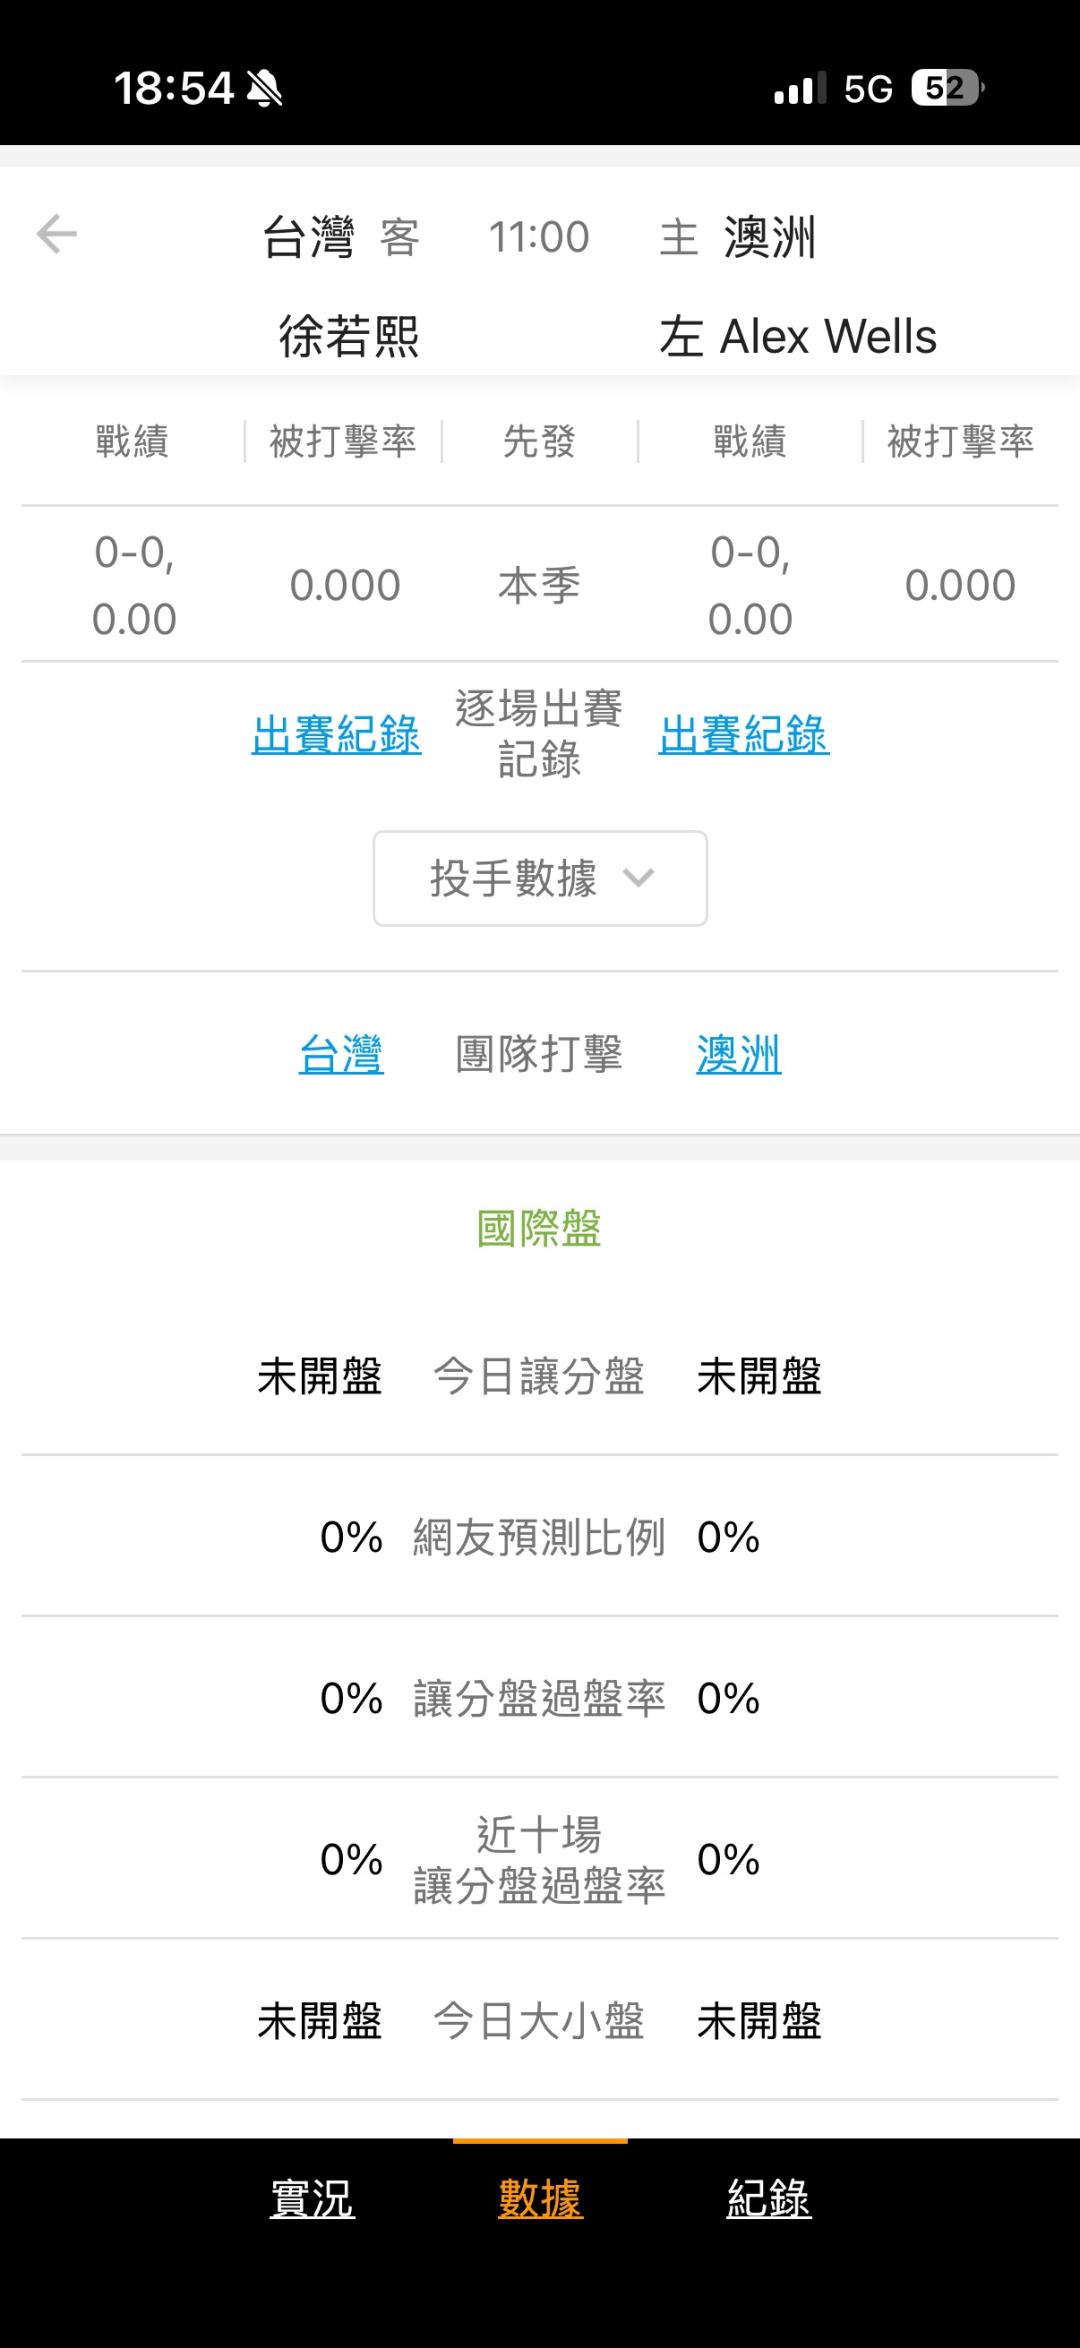1080x2348 pixels.
Task: Tap the home team name 澳洲 in header
Action: click(770, 238)
